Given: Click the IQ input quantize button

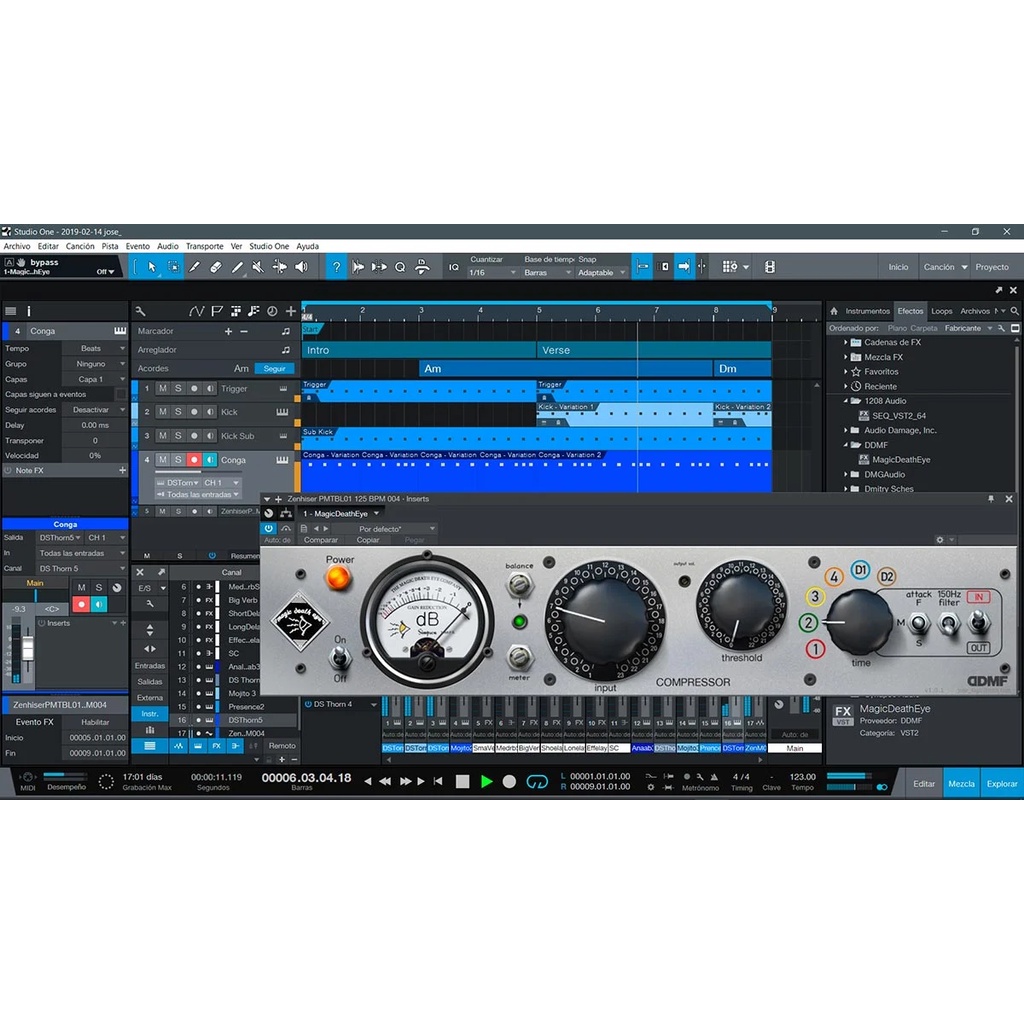Looking at the screenshot, I should click(x=454, y=267).
